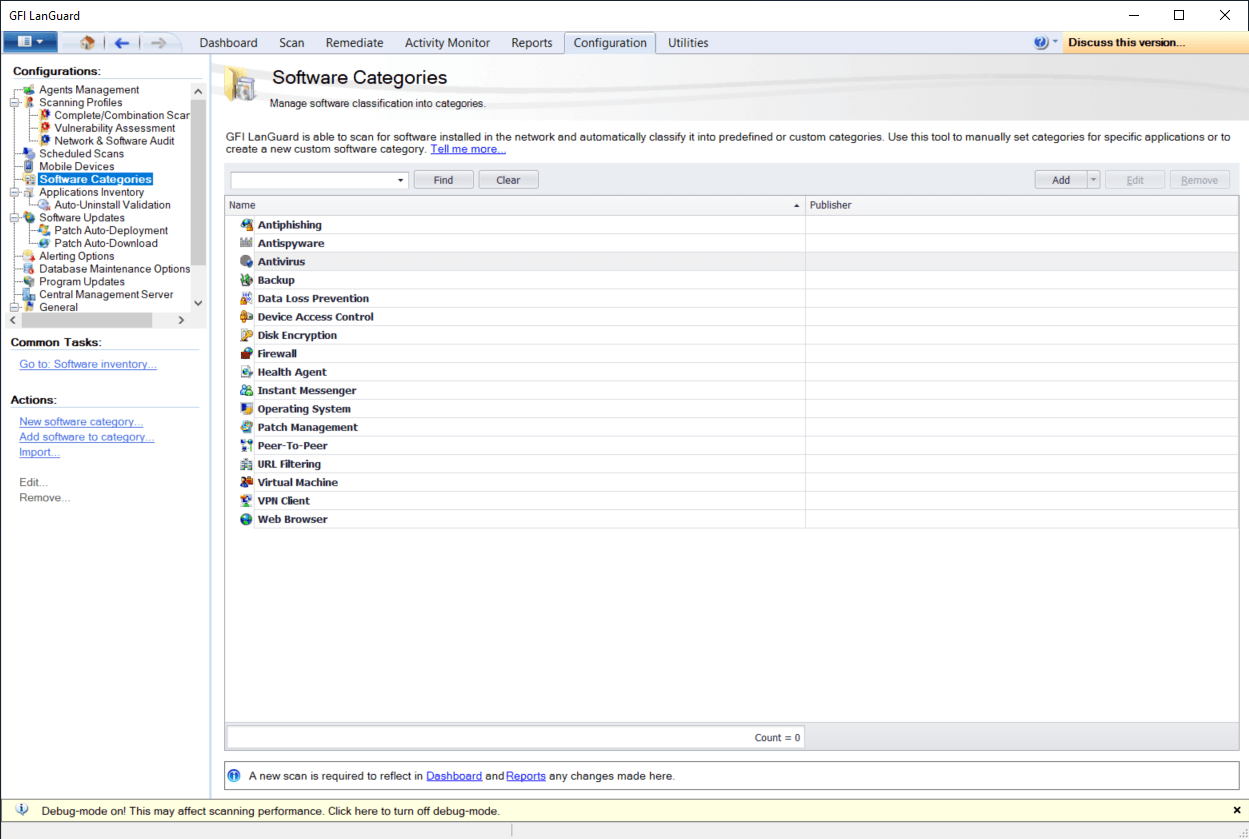Click Add software to category link
Image resolution: width=1249 pixels, height=839 pixels.
(87, 437)
